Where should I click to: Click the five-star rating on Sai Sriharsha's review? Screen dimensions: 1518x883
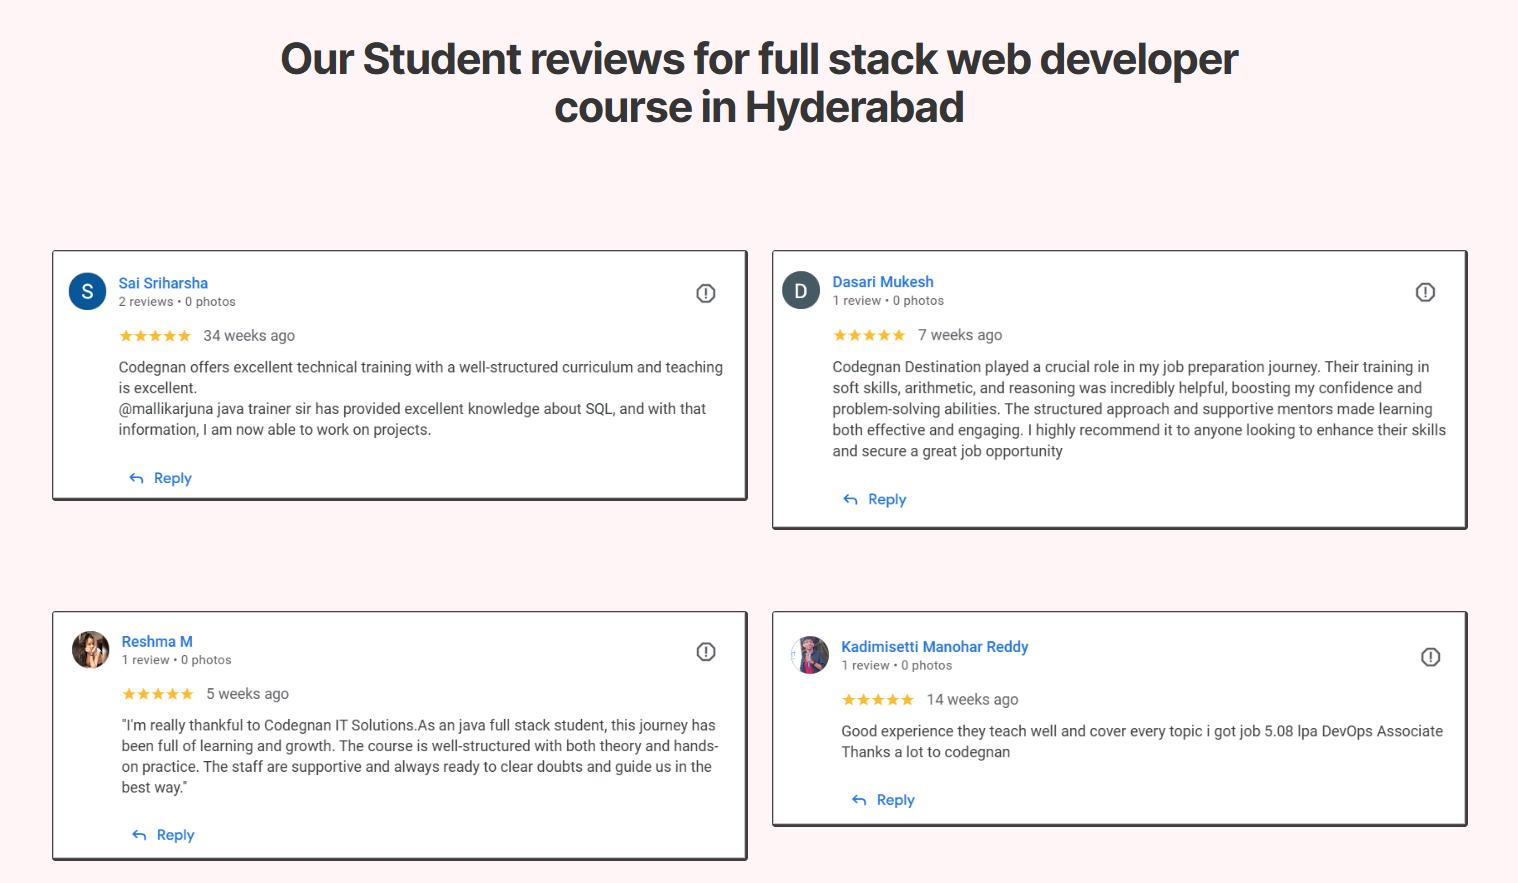(x=155, y=336)
